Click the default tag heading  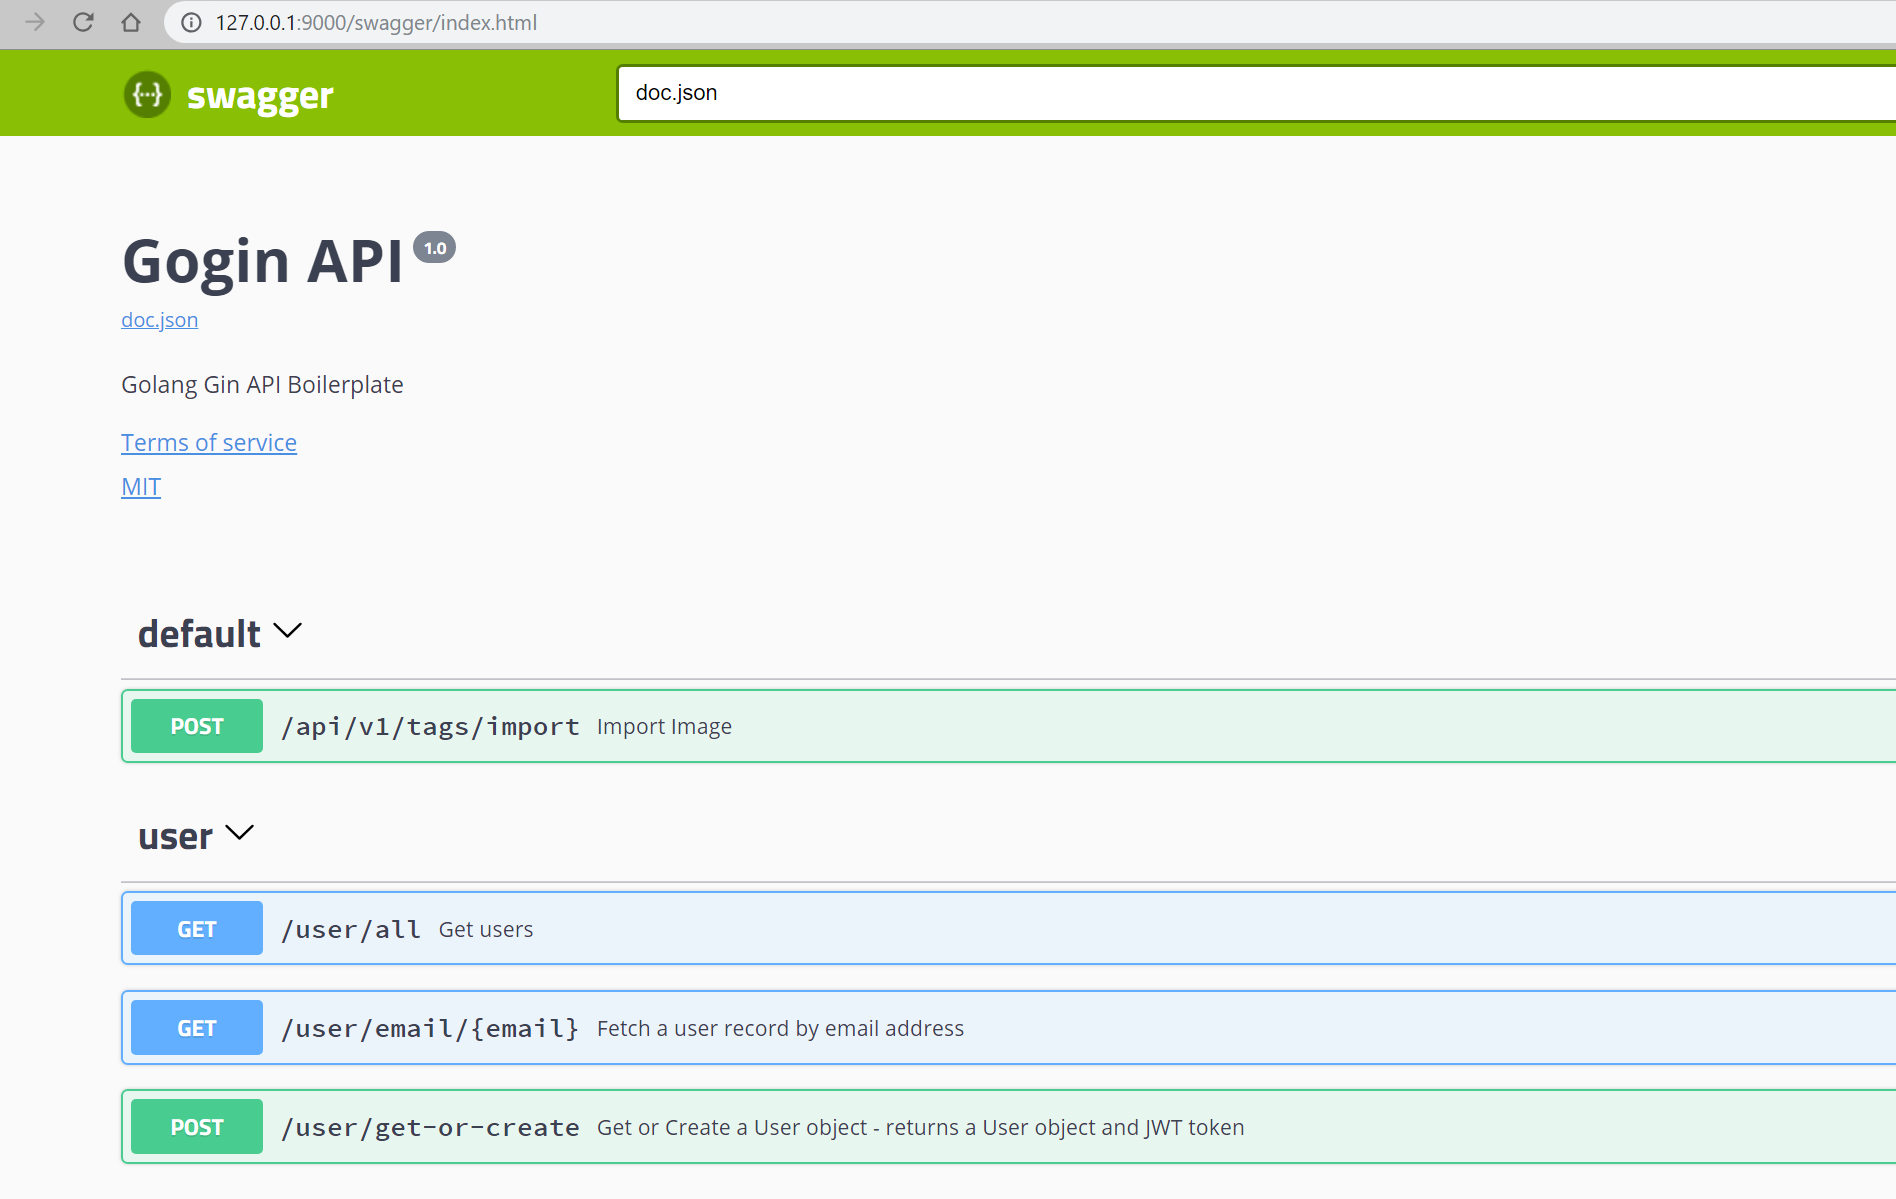coord(199,634)
